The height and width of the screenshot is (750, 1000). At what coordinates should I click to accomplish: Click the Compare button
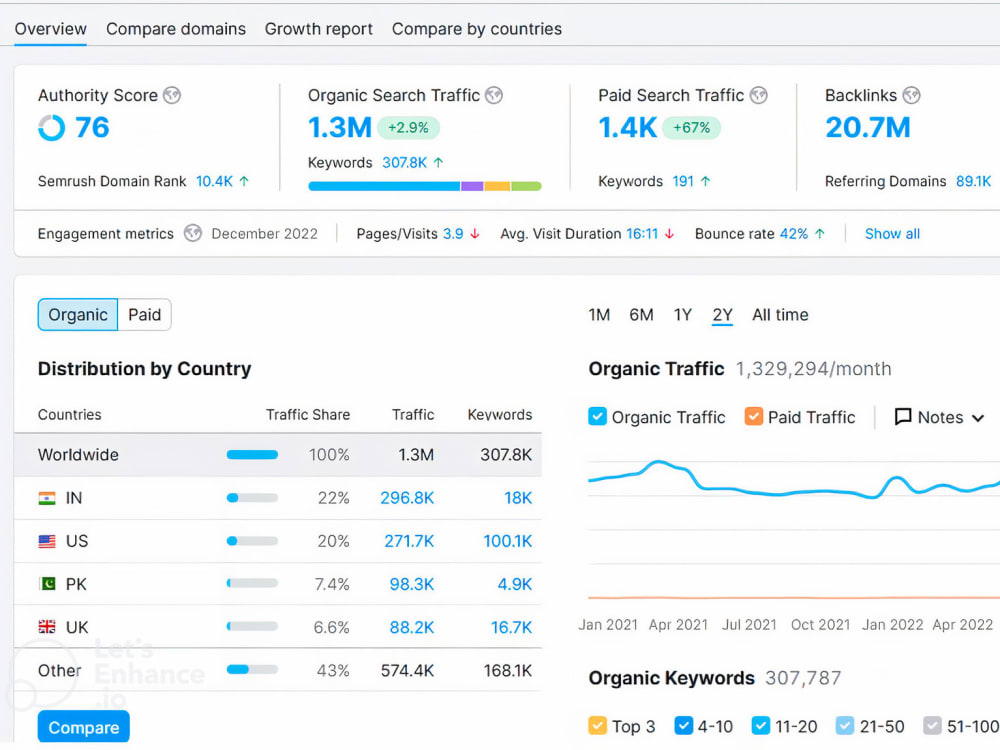(x=84, y=727)
